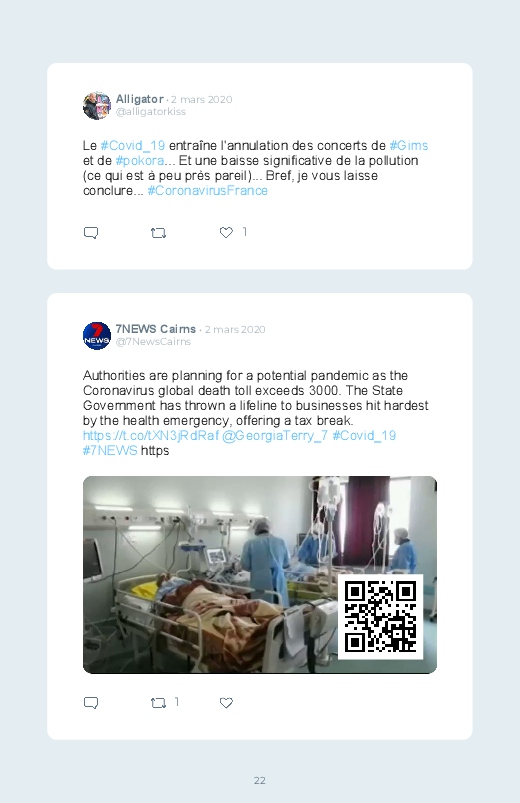Retweet the 7NEWS Cairns tweet

[x=158, y=703]
